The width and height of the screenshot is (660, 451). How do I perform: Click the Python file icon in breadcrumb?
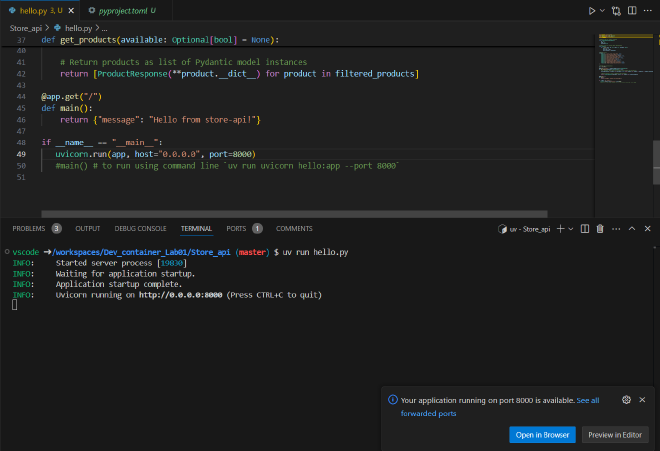pos(57,28)
